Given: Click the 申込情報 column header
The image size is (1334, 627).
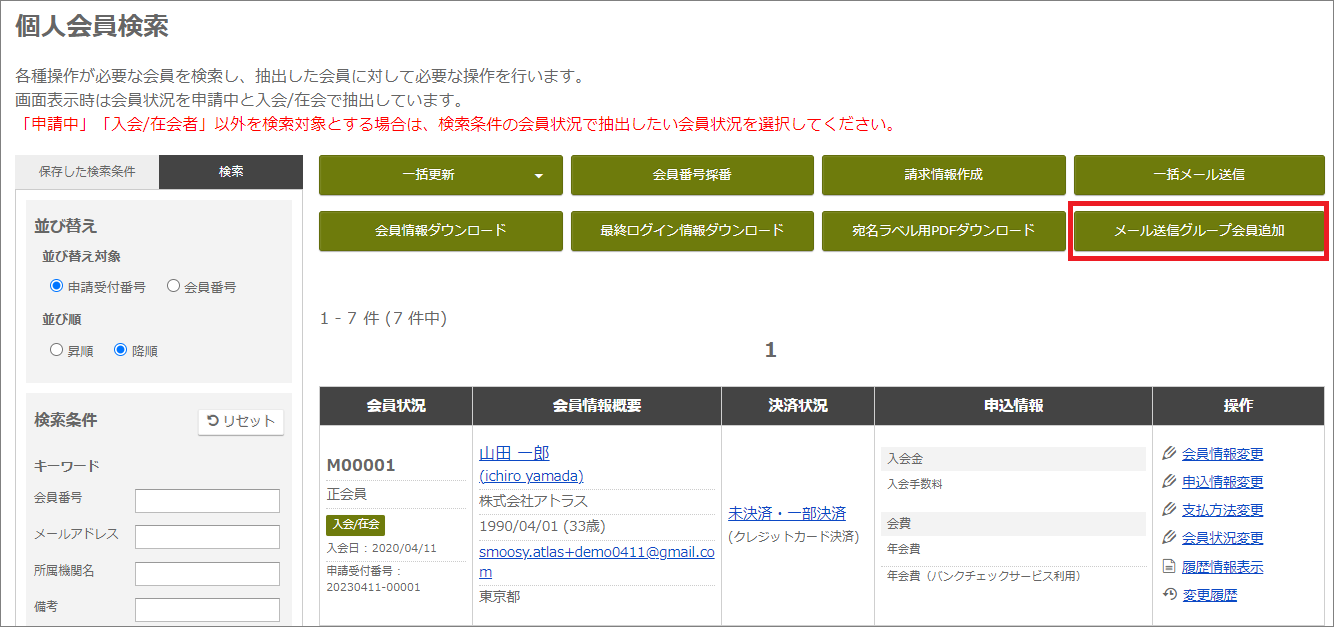Looking at the screenshot, I should click(1013, 406).
